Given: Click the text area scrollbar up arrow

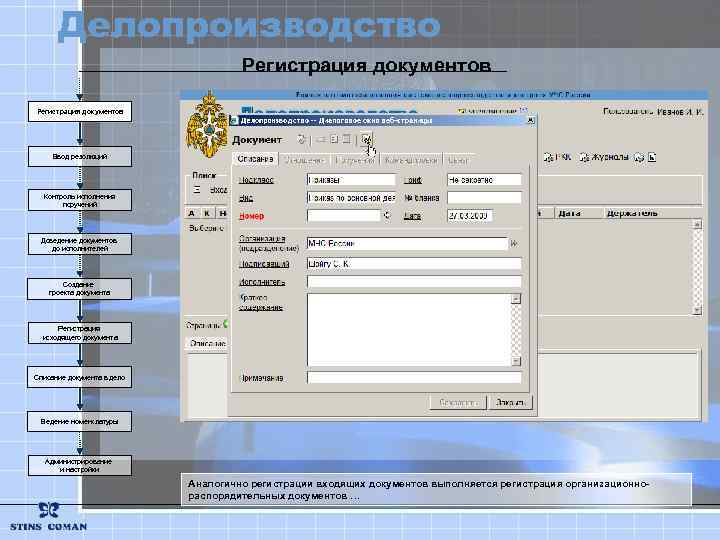Looking at the screenshot, I should point(516,298).
